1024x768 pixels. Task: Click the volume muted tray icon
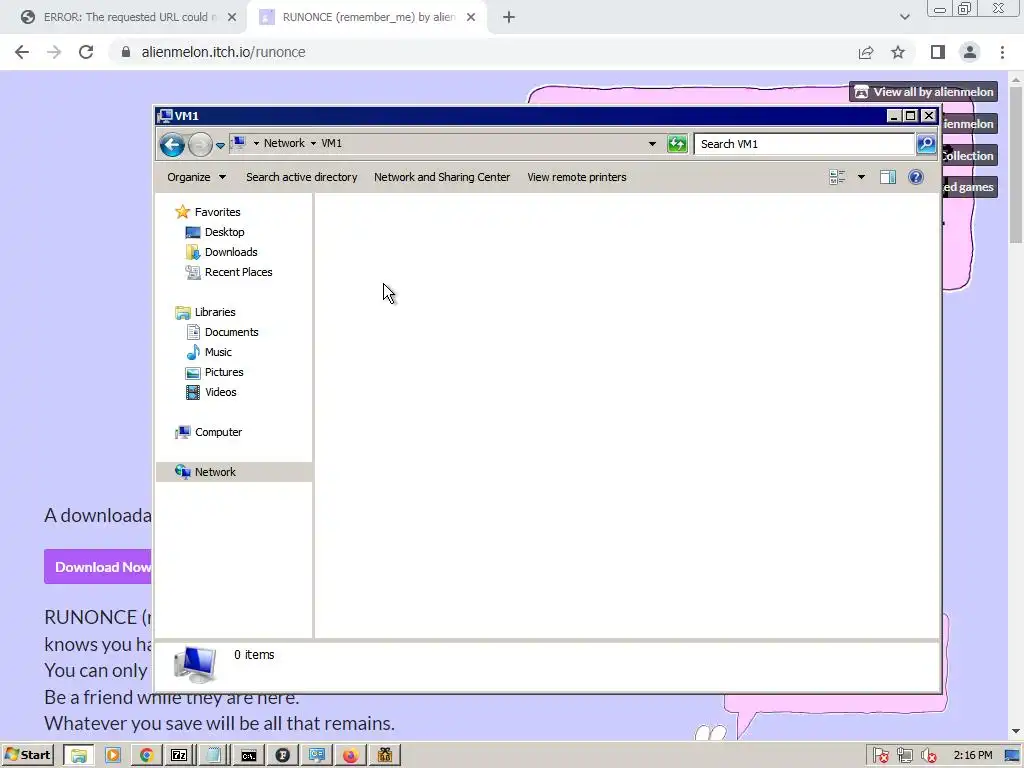(928, 756)
